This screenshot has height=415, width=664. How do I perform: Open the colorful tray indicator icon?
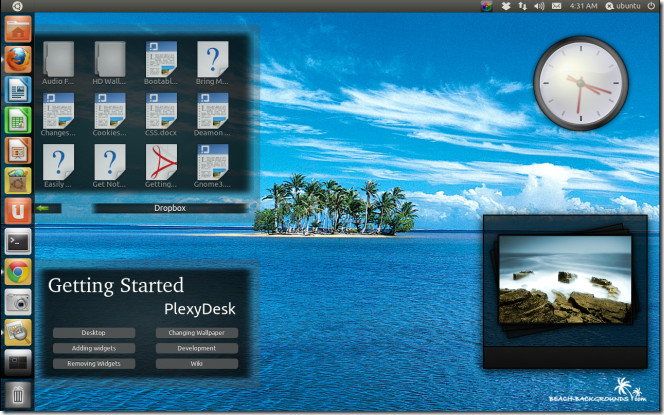(x=487, y=6)
